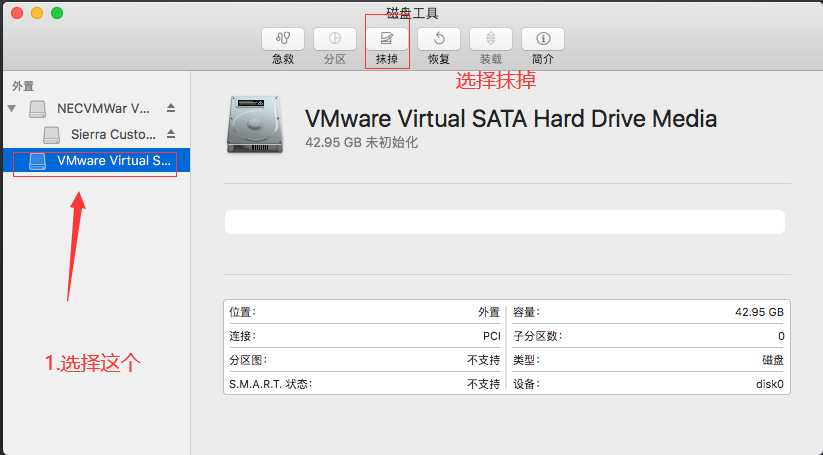The width and height of the screenshot is (823, 455).
Task: Collapse the NECVMWar V... disclosure triangle
Action: (12, 109)
